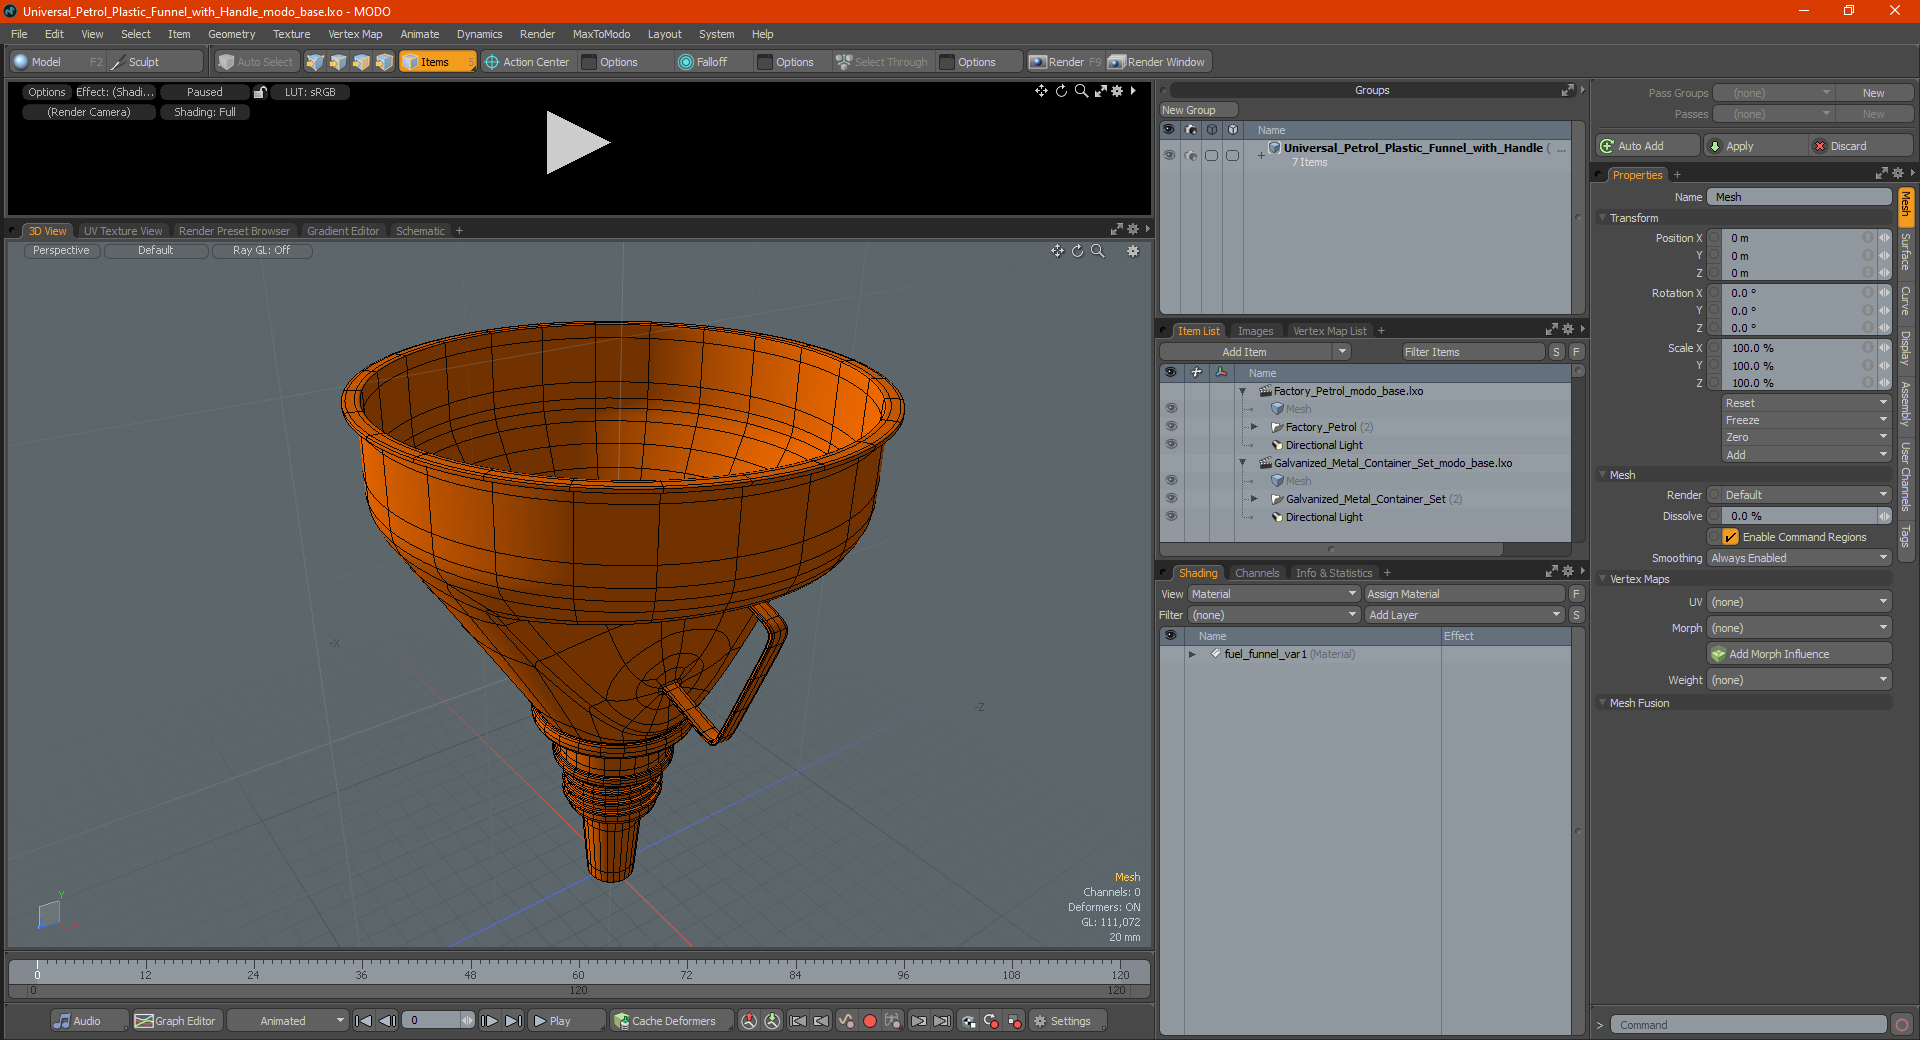The width and height of the screenshot is (1920, 1040).
Task: Jump to last frame
Action: [513, 1021]
